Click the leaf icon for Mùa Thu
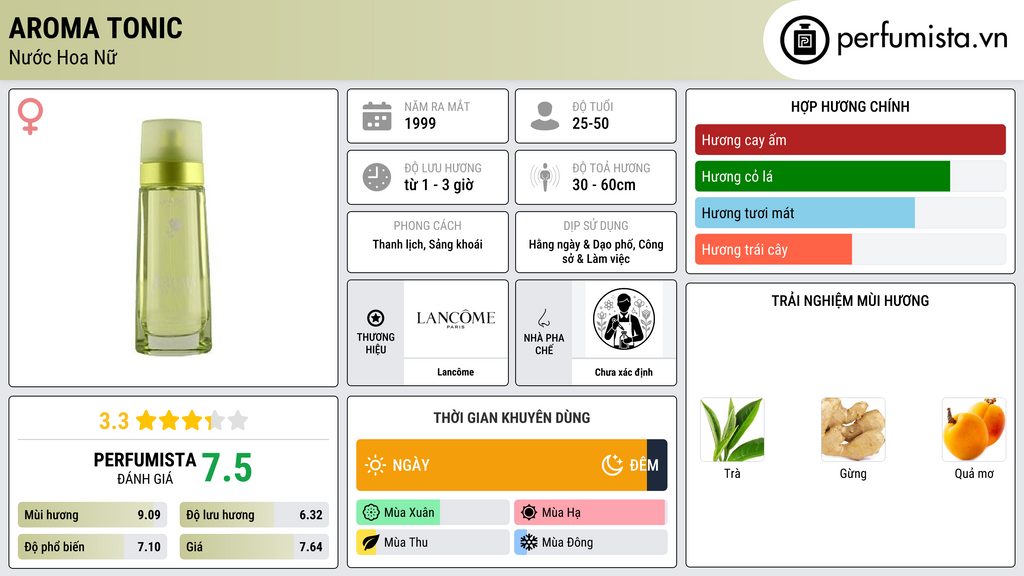This screenshot has width=1024, height=576. 370,542
